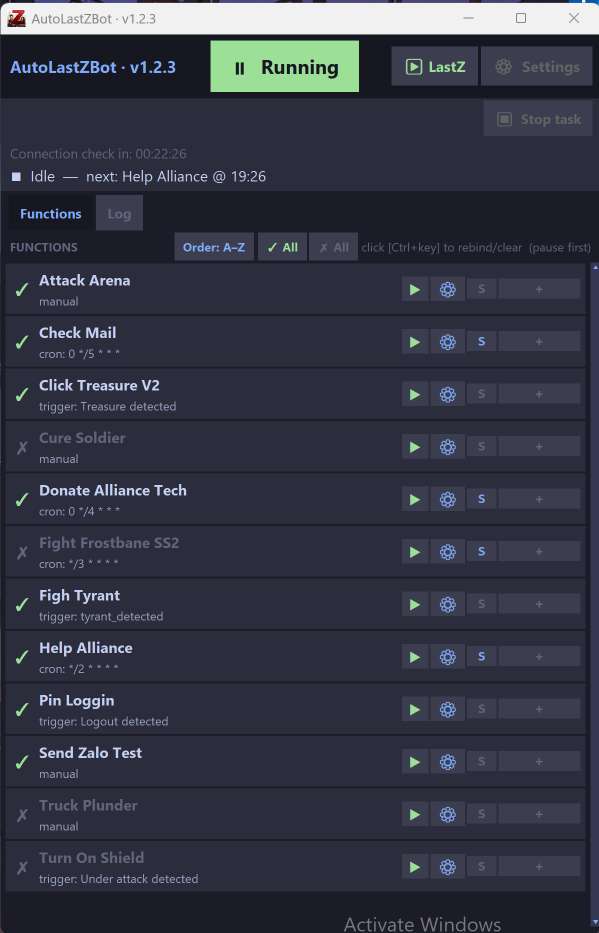This screenshot has width=599, height=933.
Task: Enable Fight Frostbane SS2 via X mark
Action: click(x=22, y=553)
